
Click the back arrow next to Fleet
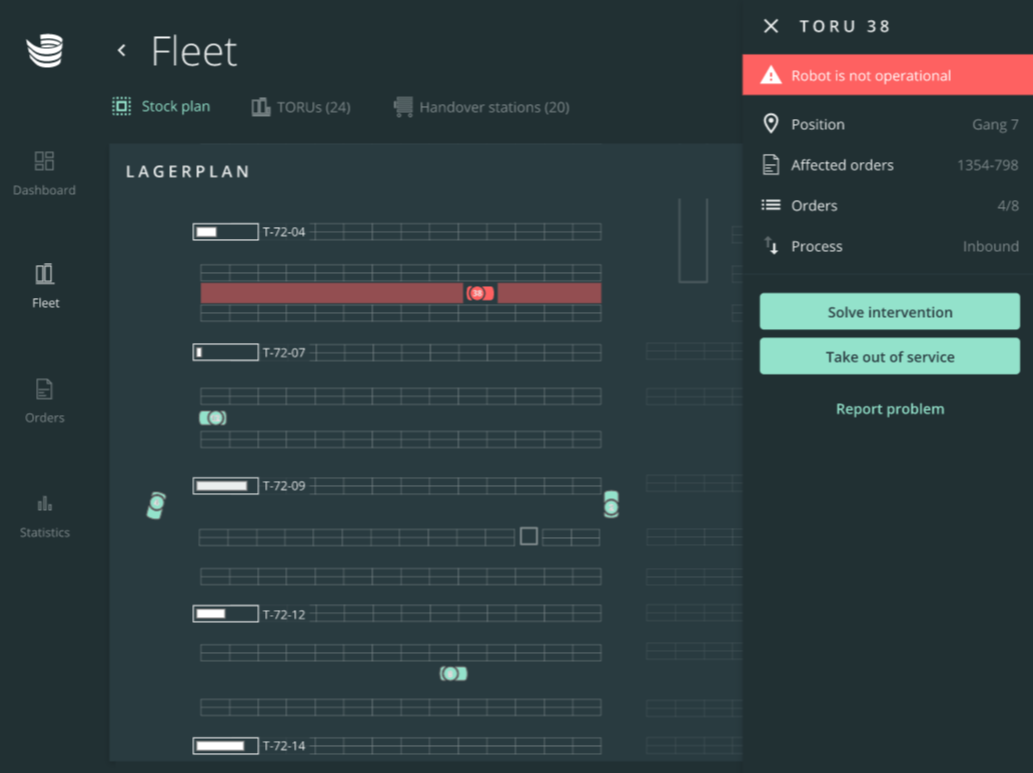coord(122,50)
